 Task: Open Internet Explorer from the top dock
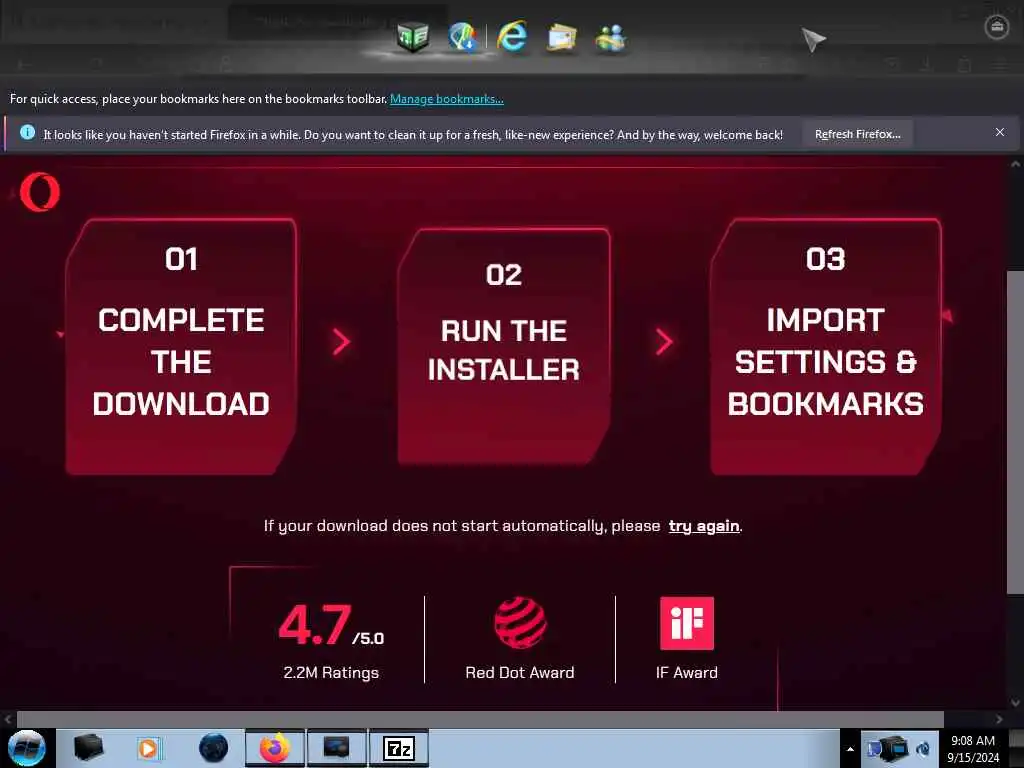(x=512, y=36)
